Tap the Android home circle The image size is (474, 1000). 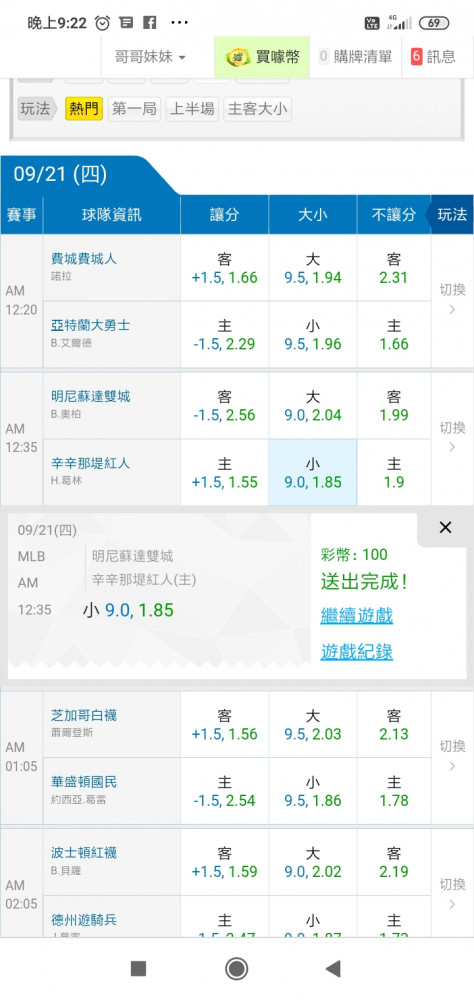(237, 969)
